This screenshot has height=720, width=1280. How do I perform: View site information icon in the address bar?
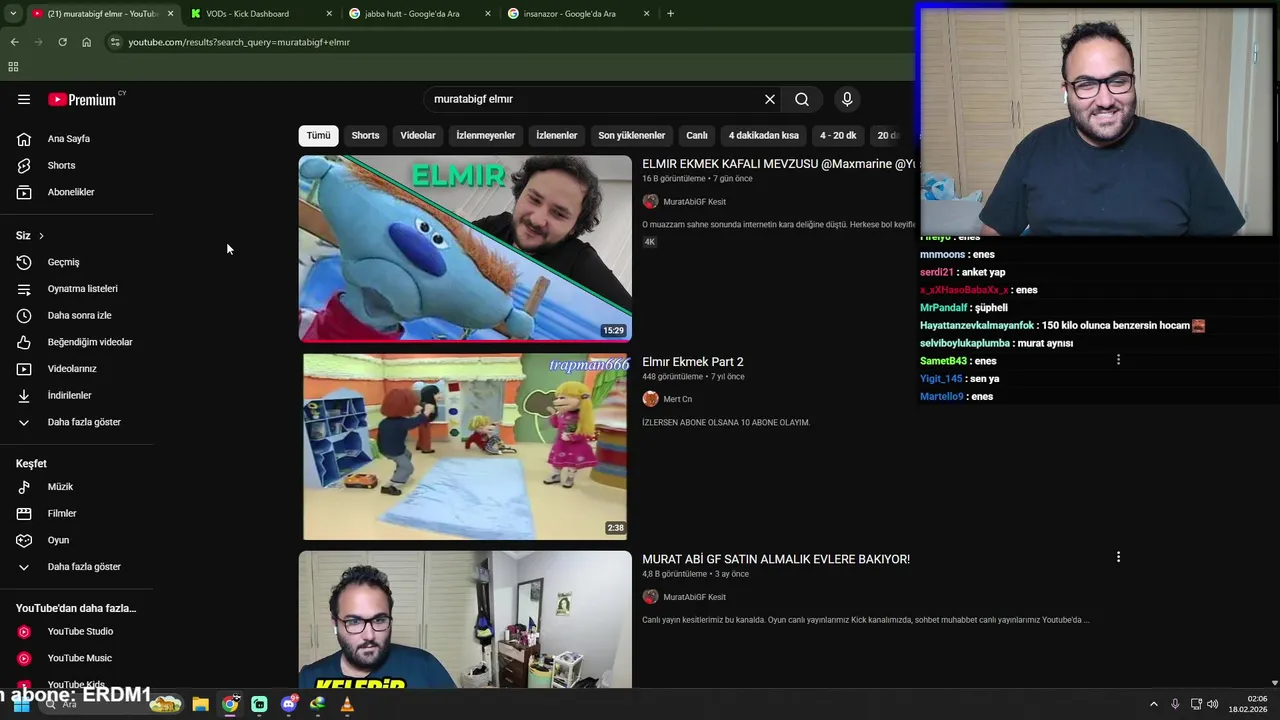click(x=115, y=42)
